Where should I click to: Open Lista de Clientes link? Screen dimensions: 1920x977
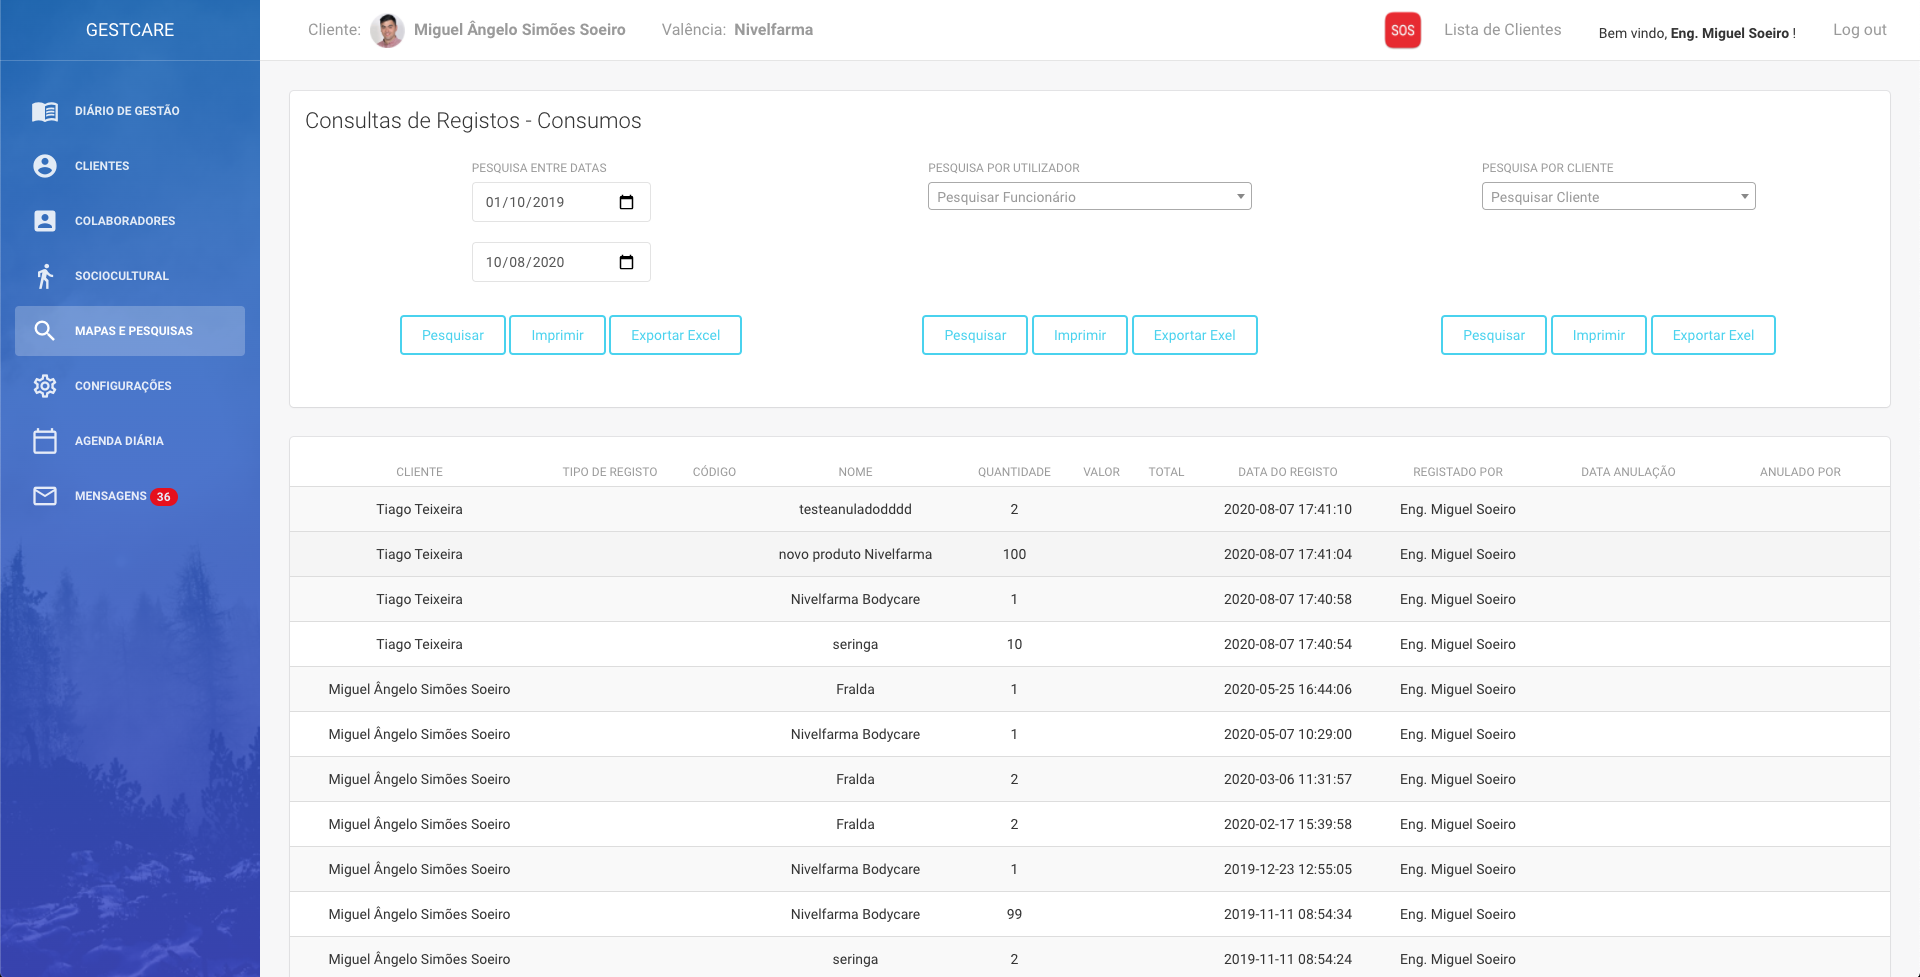click(x=1502, y=30)
